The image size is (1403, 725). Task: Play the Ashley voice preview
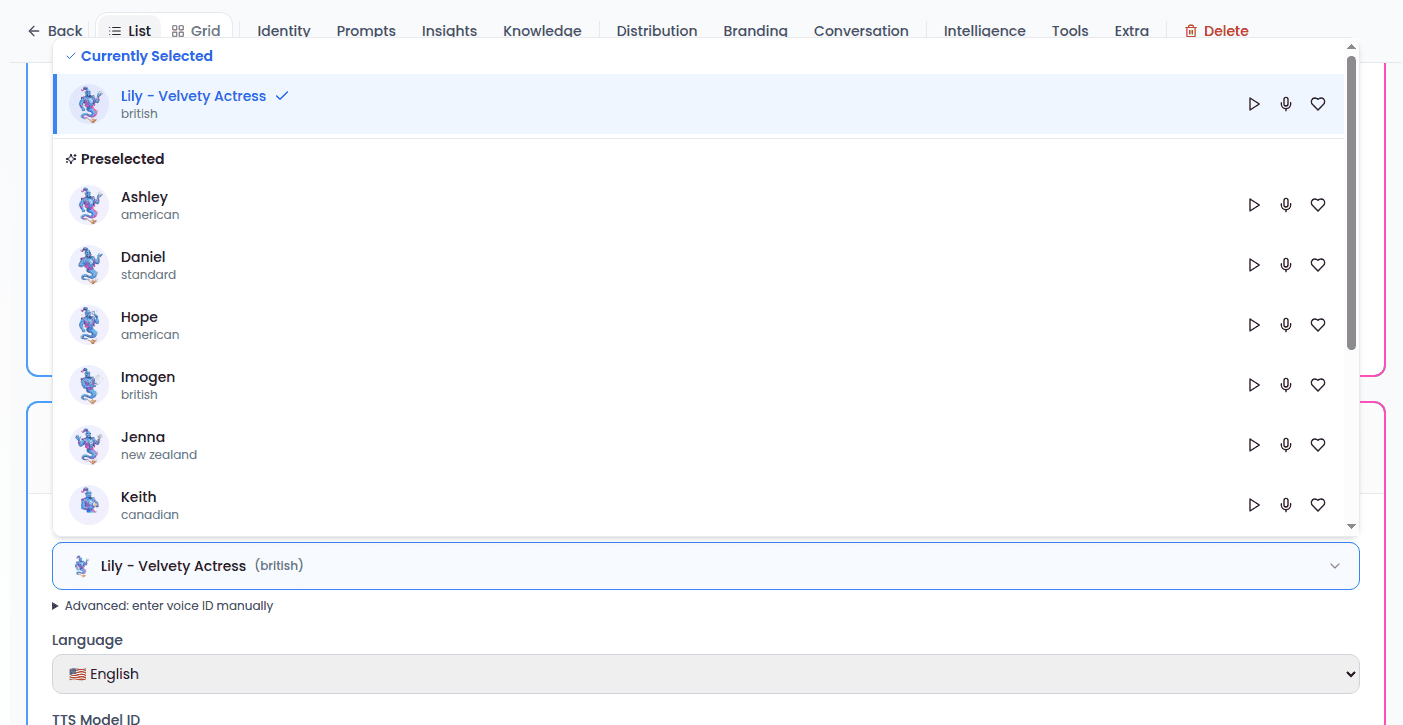(1254, 205)
